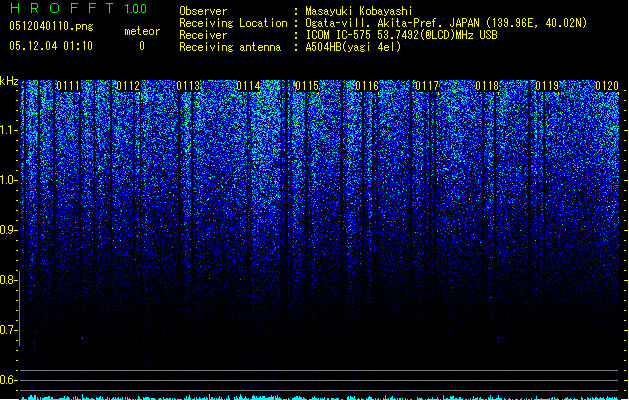The image size is (629, 400).
Task: Click the 0115 time marker
Action: click(307, 86)
